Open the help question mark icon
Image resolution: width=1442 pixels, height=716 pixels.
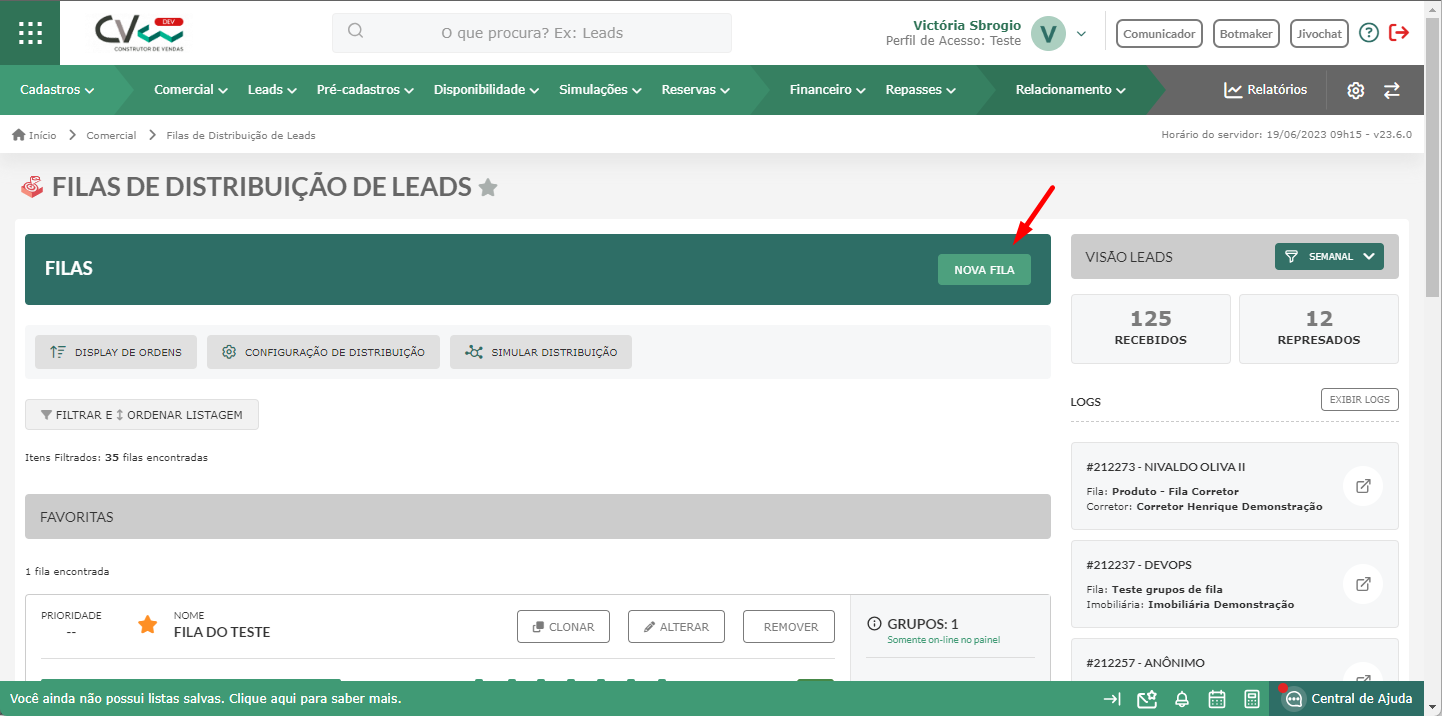pyautogui.click(x=1369, y=33)
